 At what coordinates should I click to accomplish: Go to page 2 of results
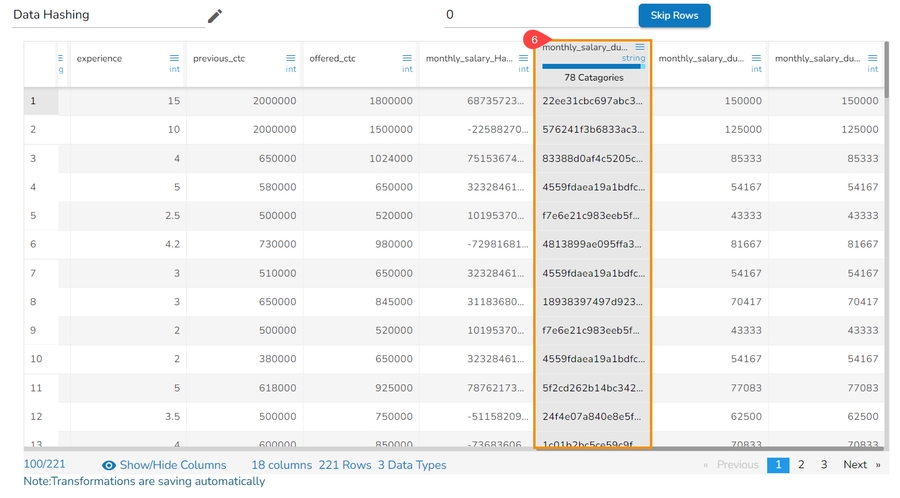point(801,465)
